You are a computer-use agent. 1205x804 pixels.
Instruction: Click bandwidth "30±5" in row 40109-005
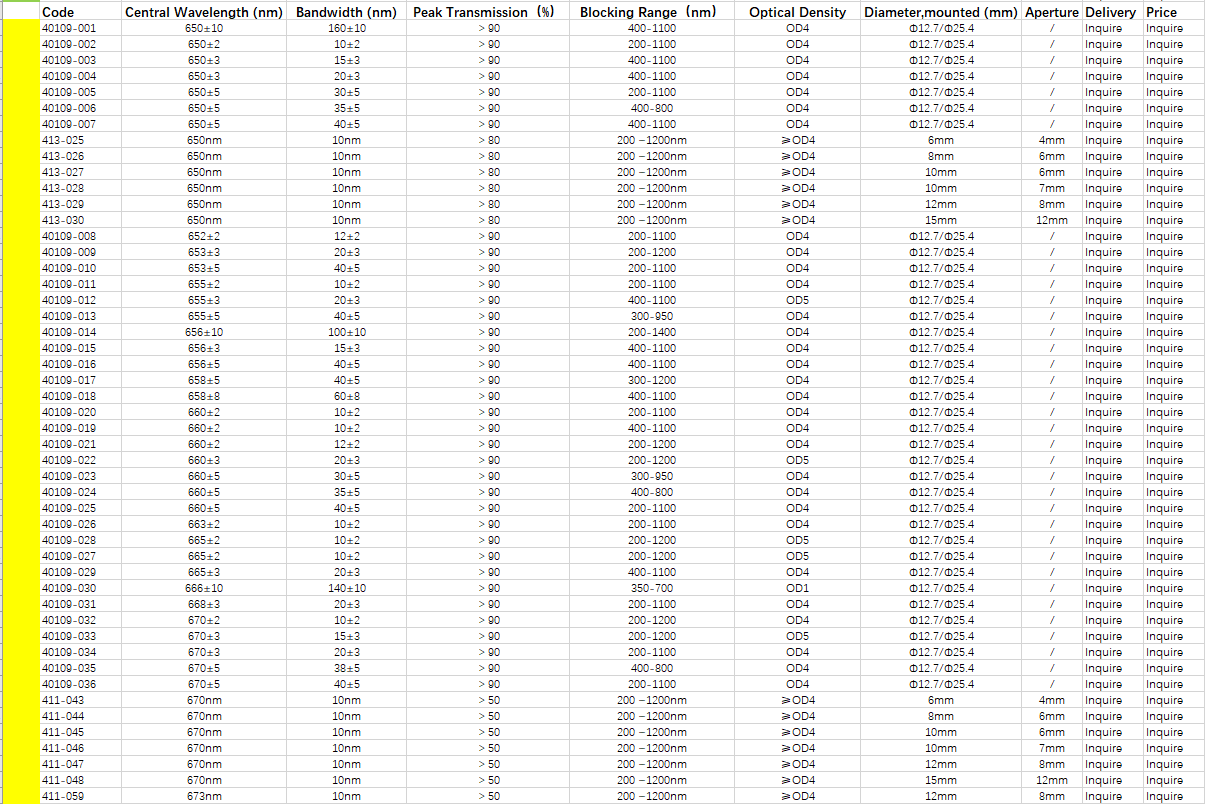pos(346,92)
